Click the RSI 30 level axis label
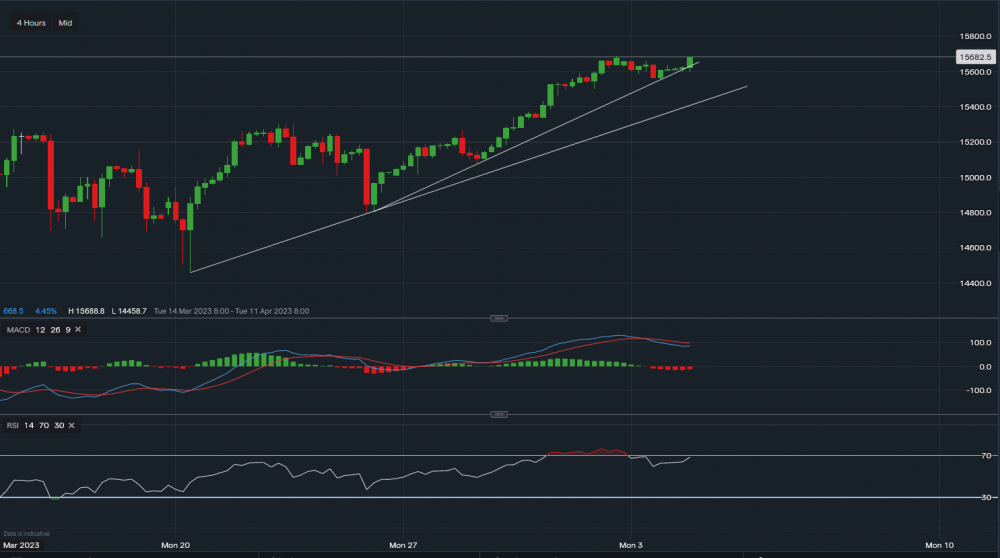The height and width of the screenshot is (558, 1000). (987, 497)
